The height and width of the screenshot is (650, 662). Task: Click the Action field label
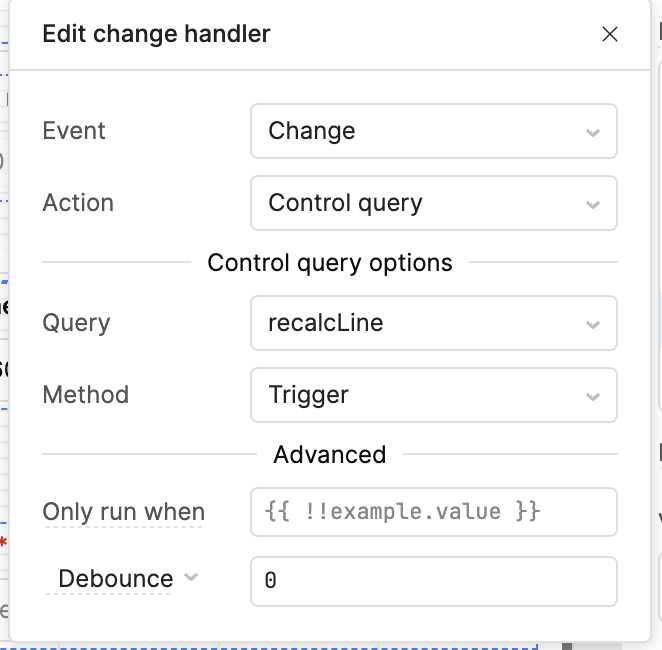(78, 203)
